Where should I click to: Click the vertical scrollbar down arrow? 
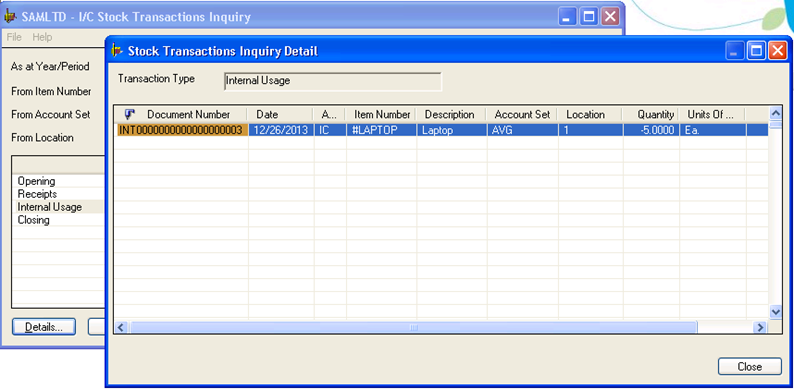pos(776,311)
